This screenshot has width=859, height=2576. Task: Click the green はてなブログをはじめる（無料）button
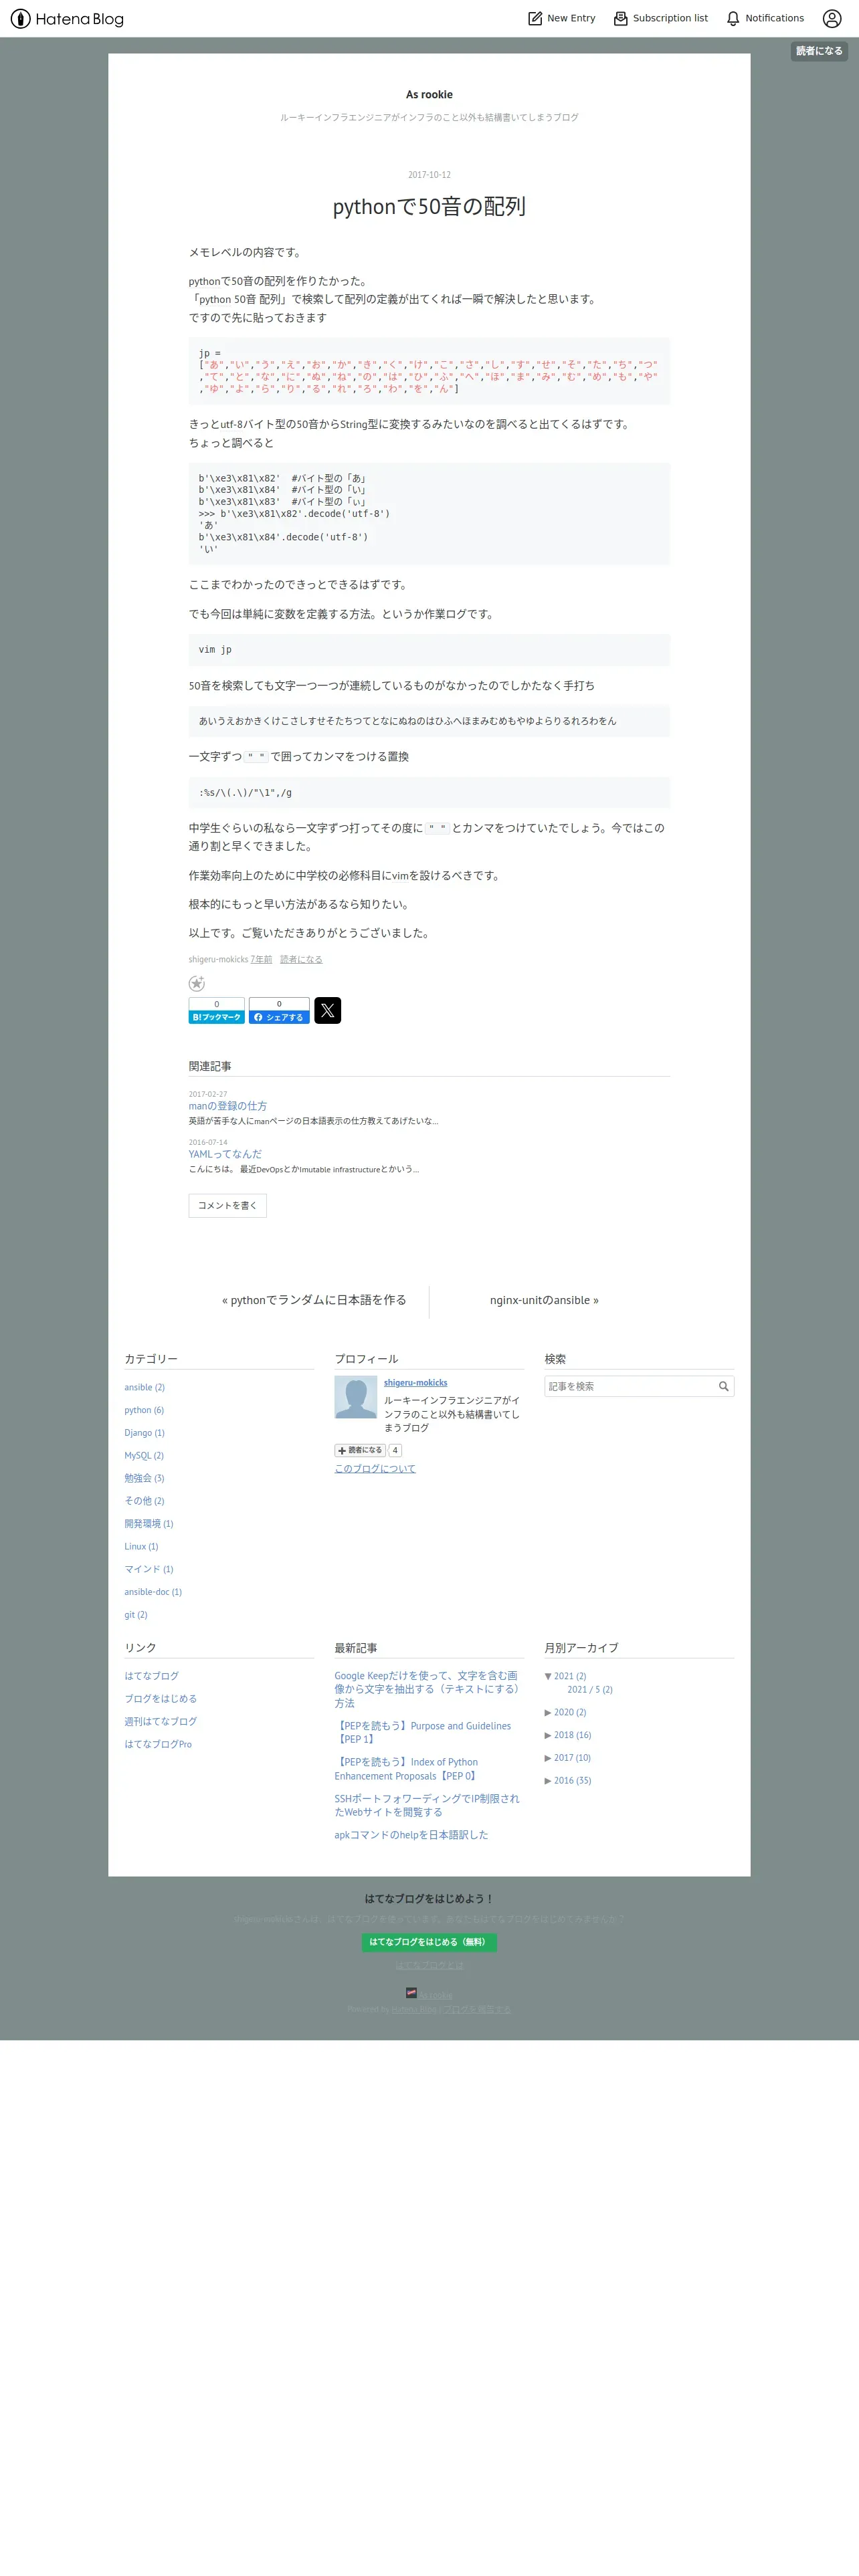[429, 1942]
